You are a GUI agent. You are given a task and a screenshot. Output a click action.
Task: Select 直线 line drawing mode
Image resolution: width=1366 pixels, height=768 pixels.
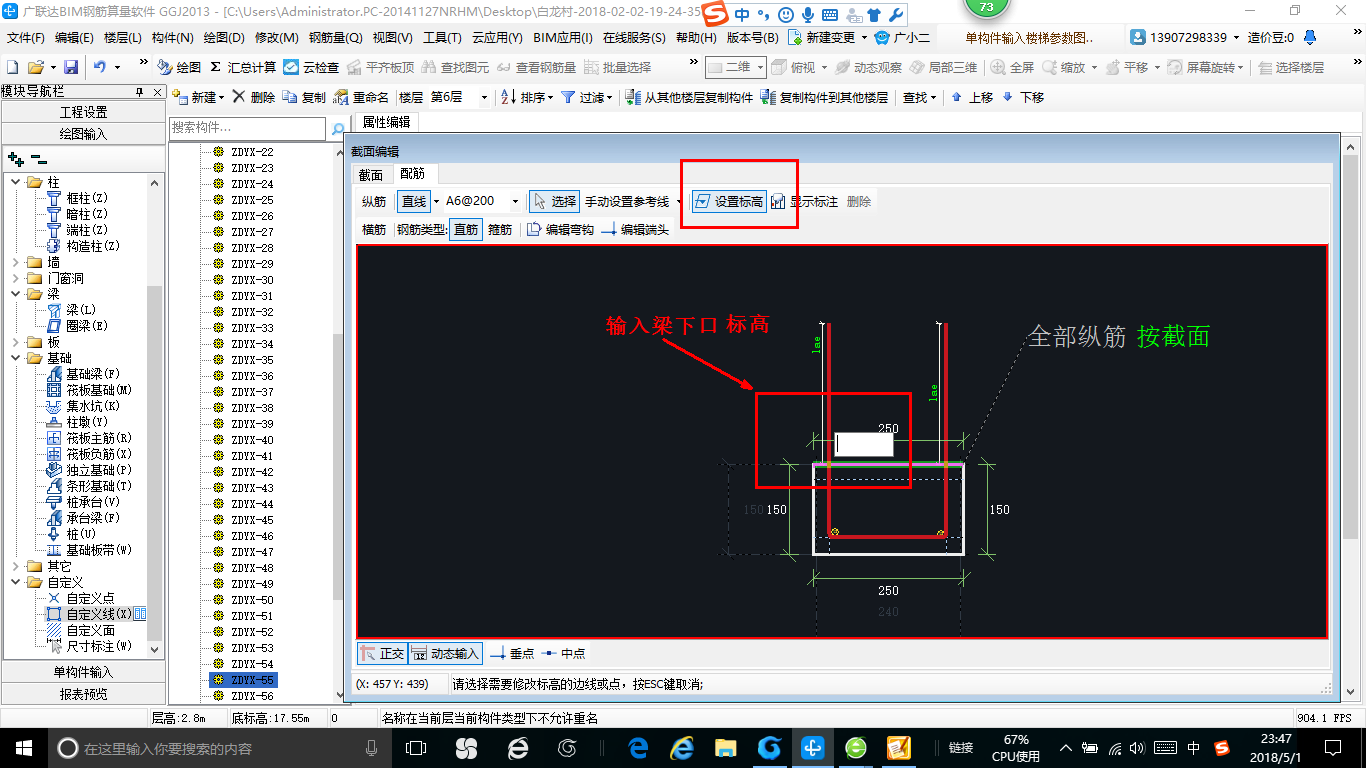pos(413,201)
